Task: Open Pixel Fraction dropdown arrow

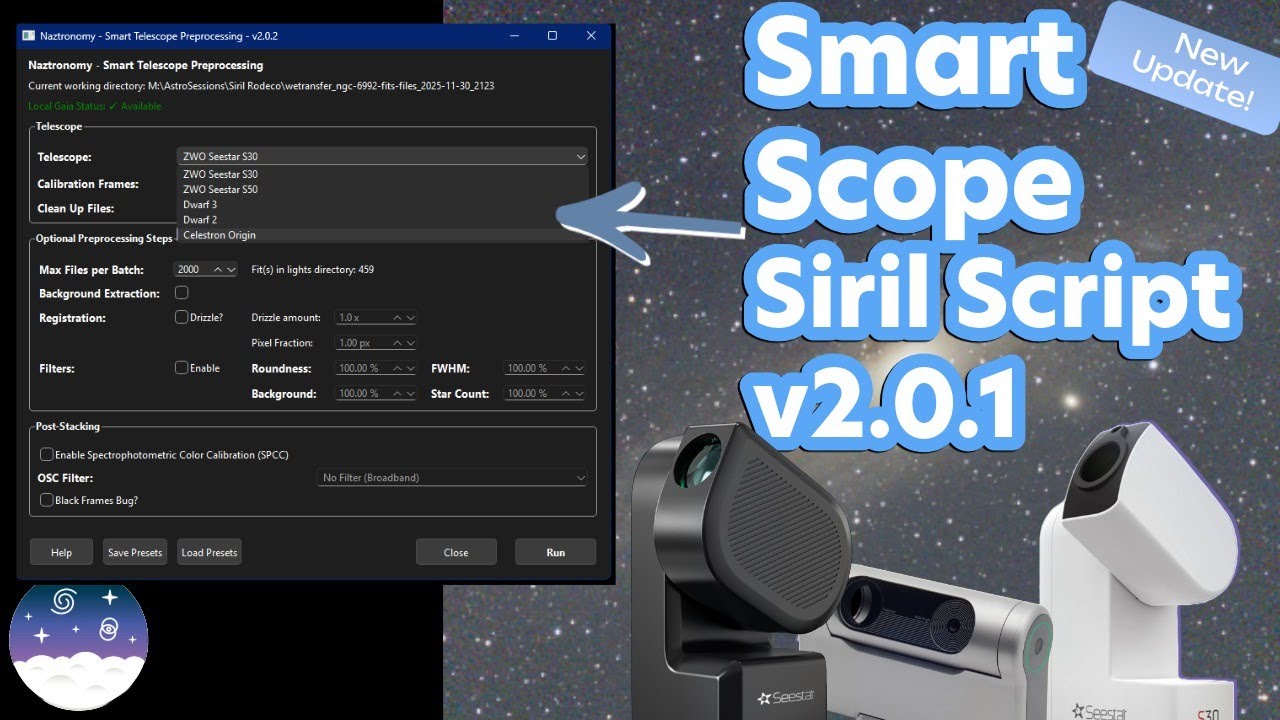Action: (410, 343)
